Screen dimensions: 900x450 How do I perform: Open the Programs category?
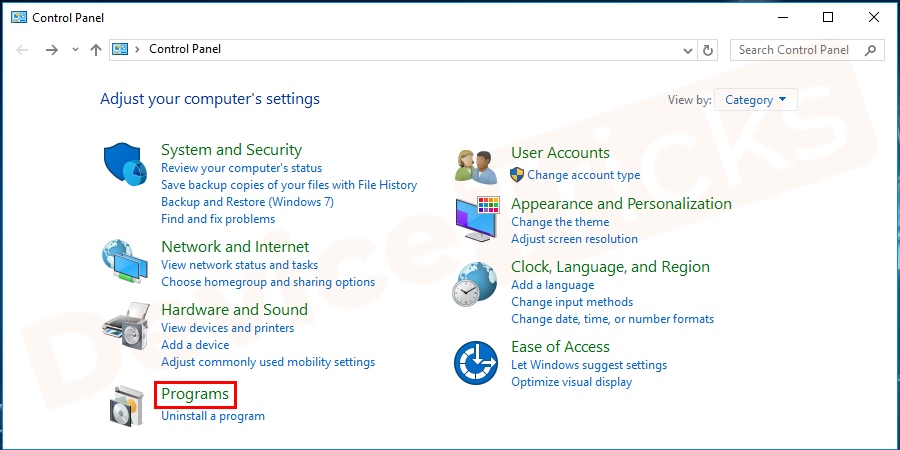point(195,394)
